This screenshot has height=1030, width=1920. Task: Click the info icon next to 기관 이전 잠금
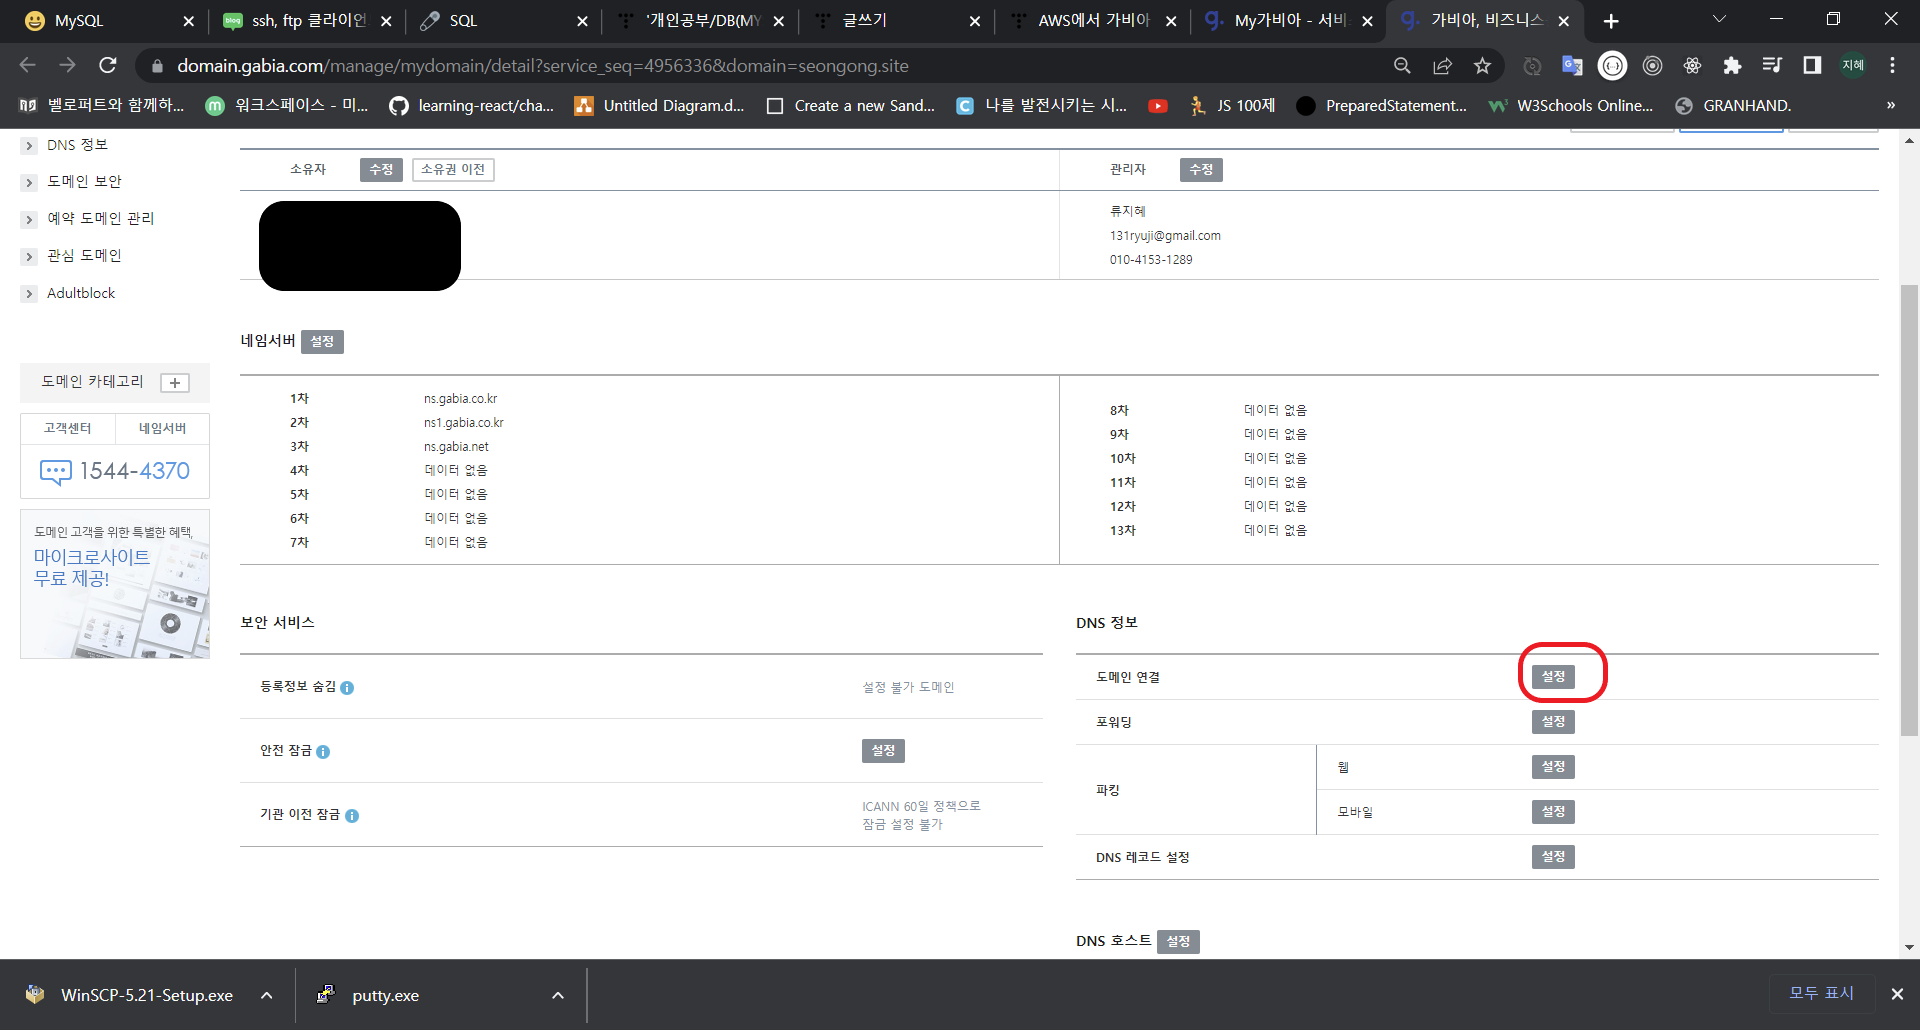(352, 816)
